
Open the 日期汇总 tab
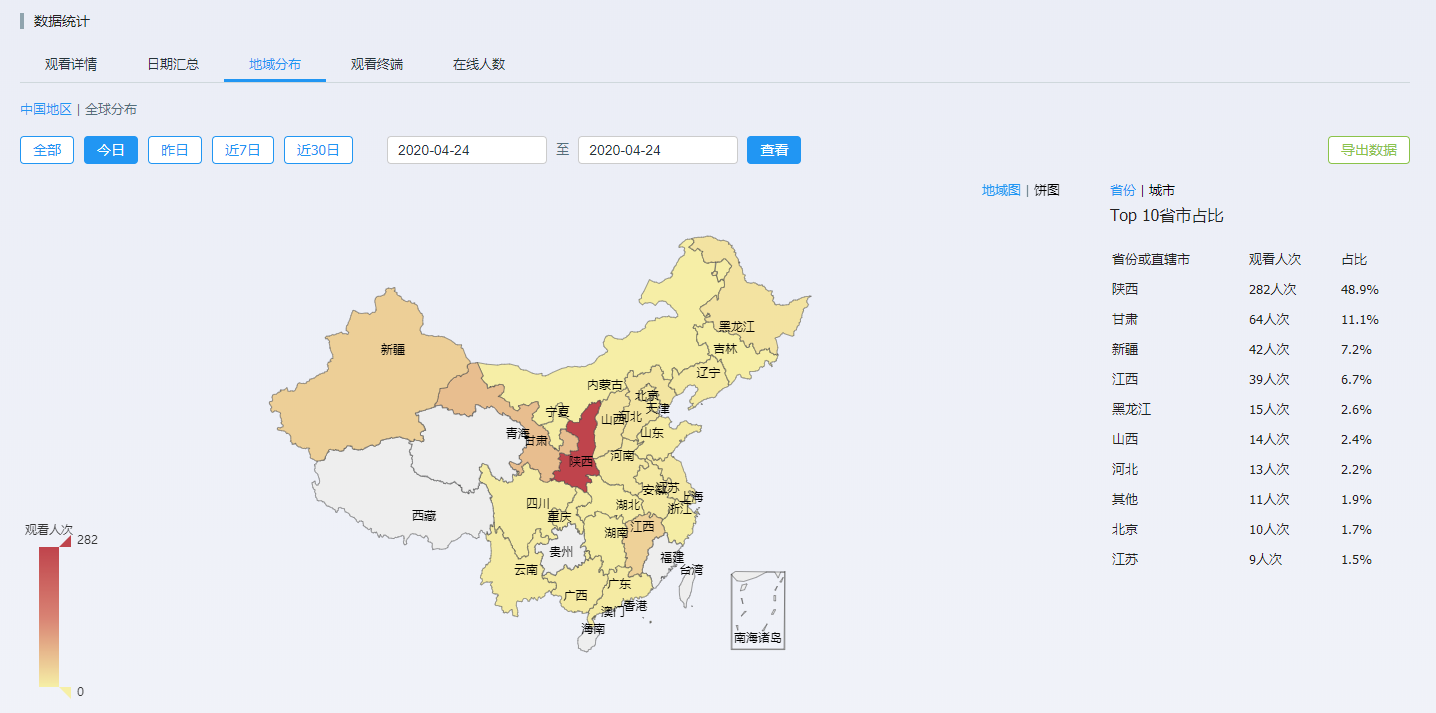[x=173, y=64]
